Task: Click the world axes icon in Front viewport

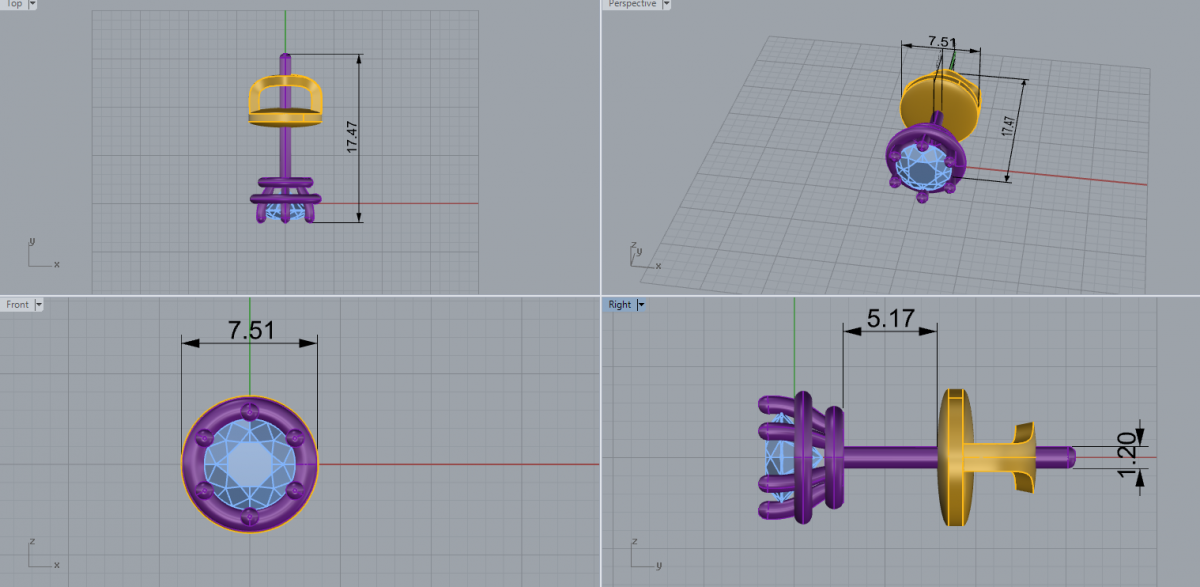Action: click(x=40, y=554)
